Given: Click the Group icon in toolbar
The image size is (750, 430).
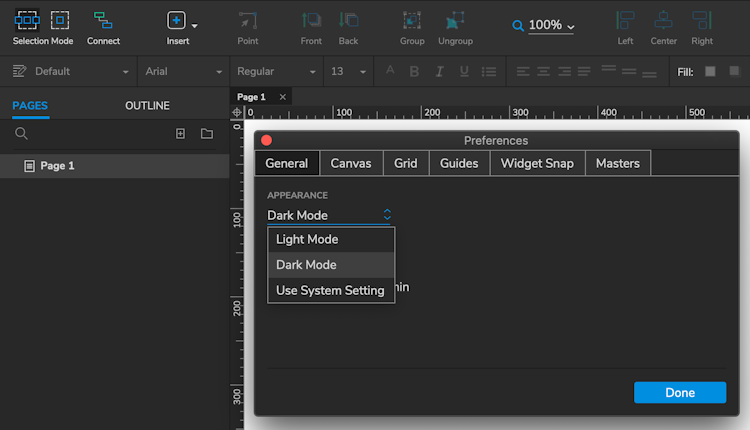Looking at the screenshot, I should 412,20.
